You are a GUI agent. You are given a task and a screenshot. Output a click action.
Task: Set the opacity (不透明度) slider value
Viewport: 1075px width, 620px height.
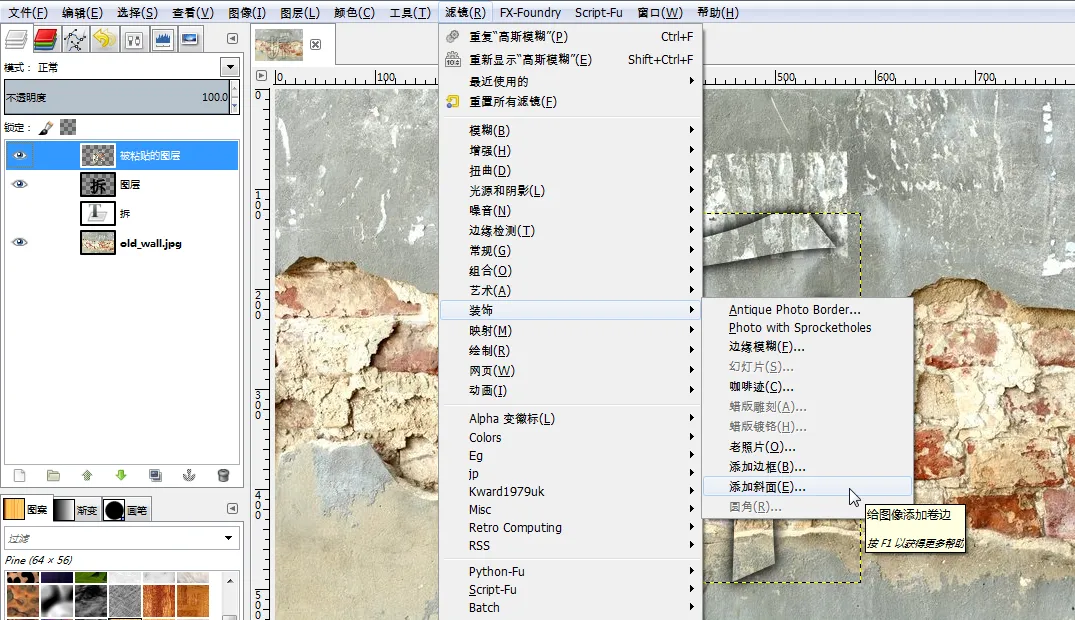coord(117,97)
